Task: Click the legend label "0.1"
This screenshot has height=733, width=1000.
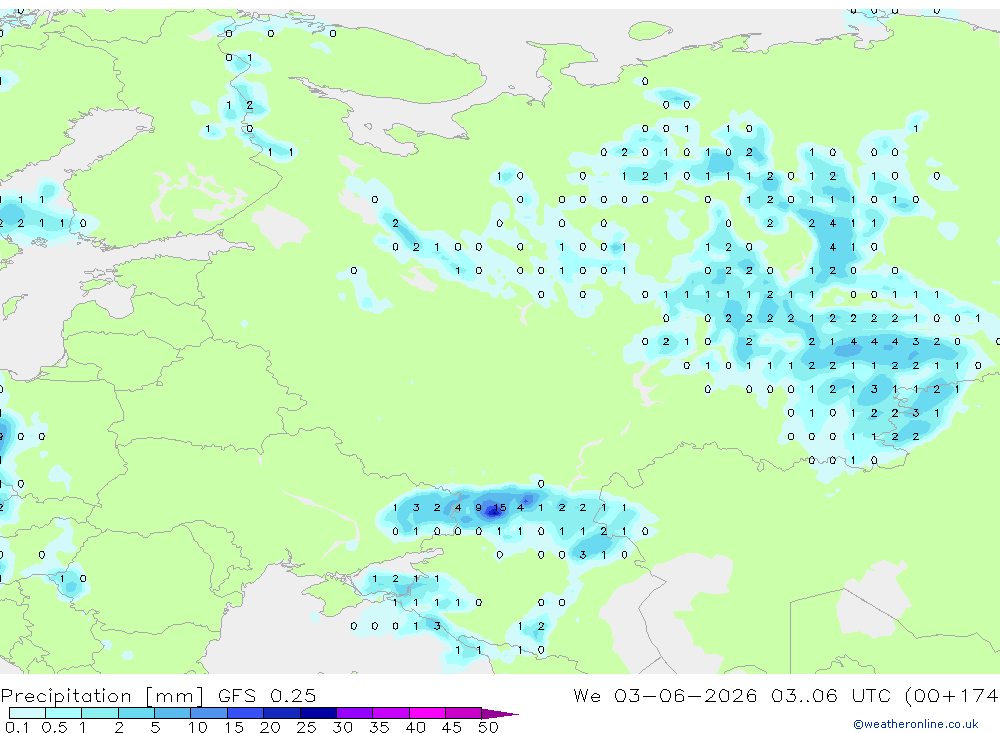Action: (x=17, y=727)
